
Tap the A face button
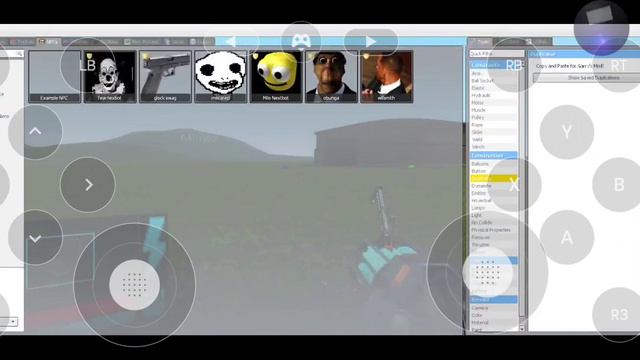[x=567, y=237]
